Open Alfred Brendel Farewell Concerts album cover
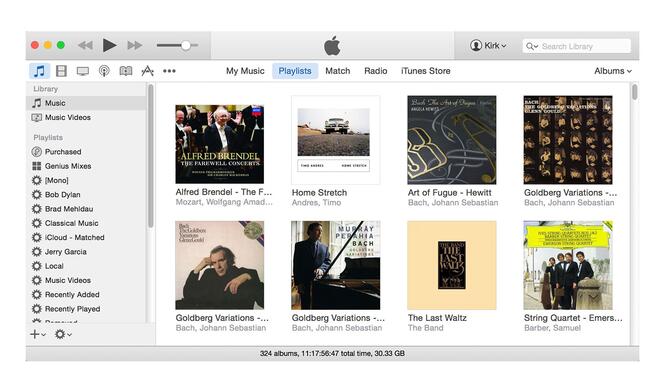The image size is (660, 390). pyautogui.click(x=220, y=144)
